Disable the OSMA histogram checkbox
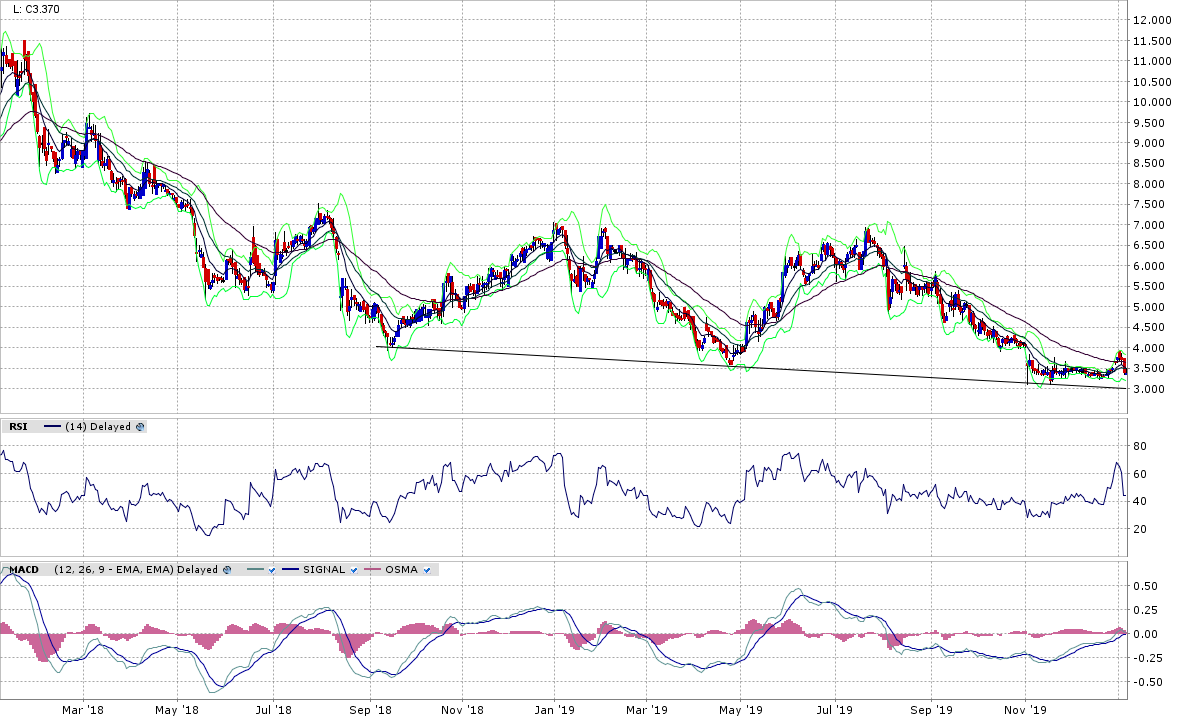1180x724 pixels. (427, 570)
